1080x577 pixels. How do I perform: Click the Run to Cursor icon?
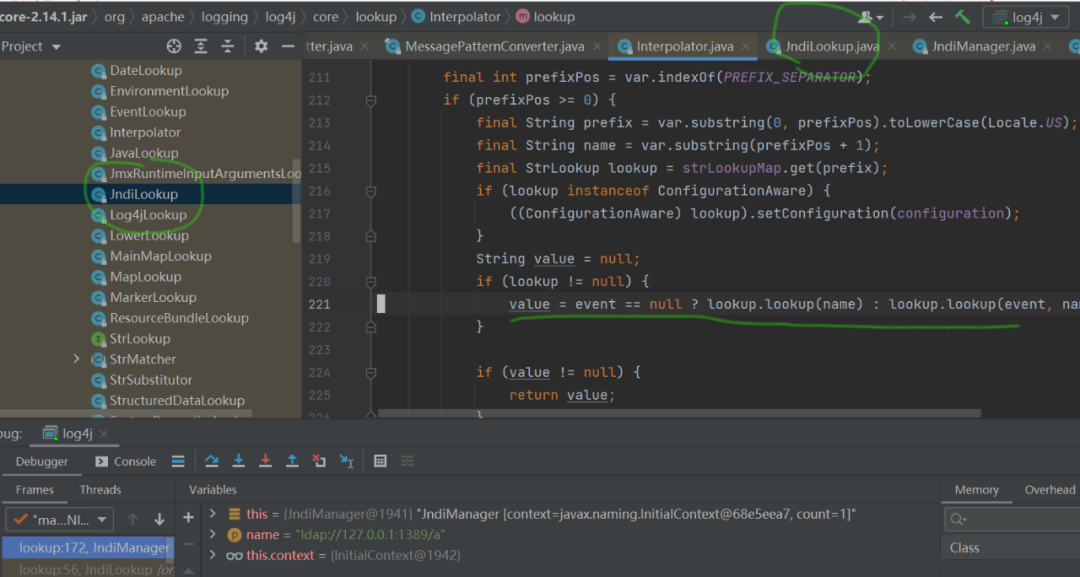346,461
